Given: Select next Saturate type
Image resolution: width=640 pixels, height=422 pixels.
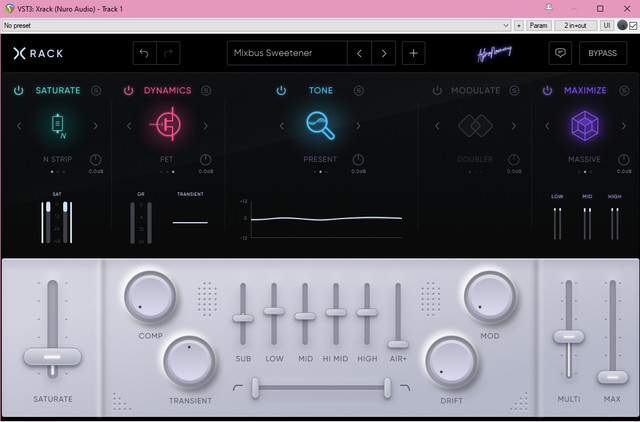Looking at the screenshot, I should click(x=96, y=126).
